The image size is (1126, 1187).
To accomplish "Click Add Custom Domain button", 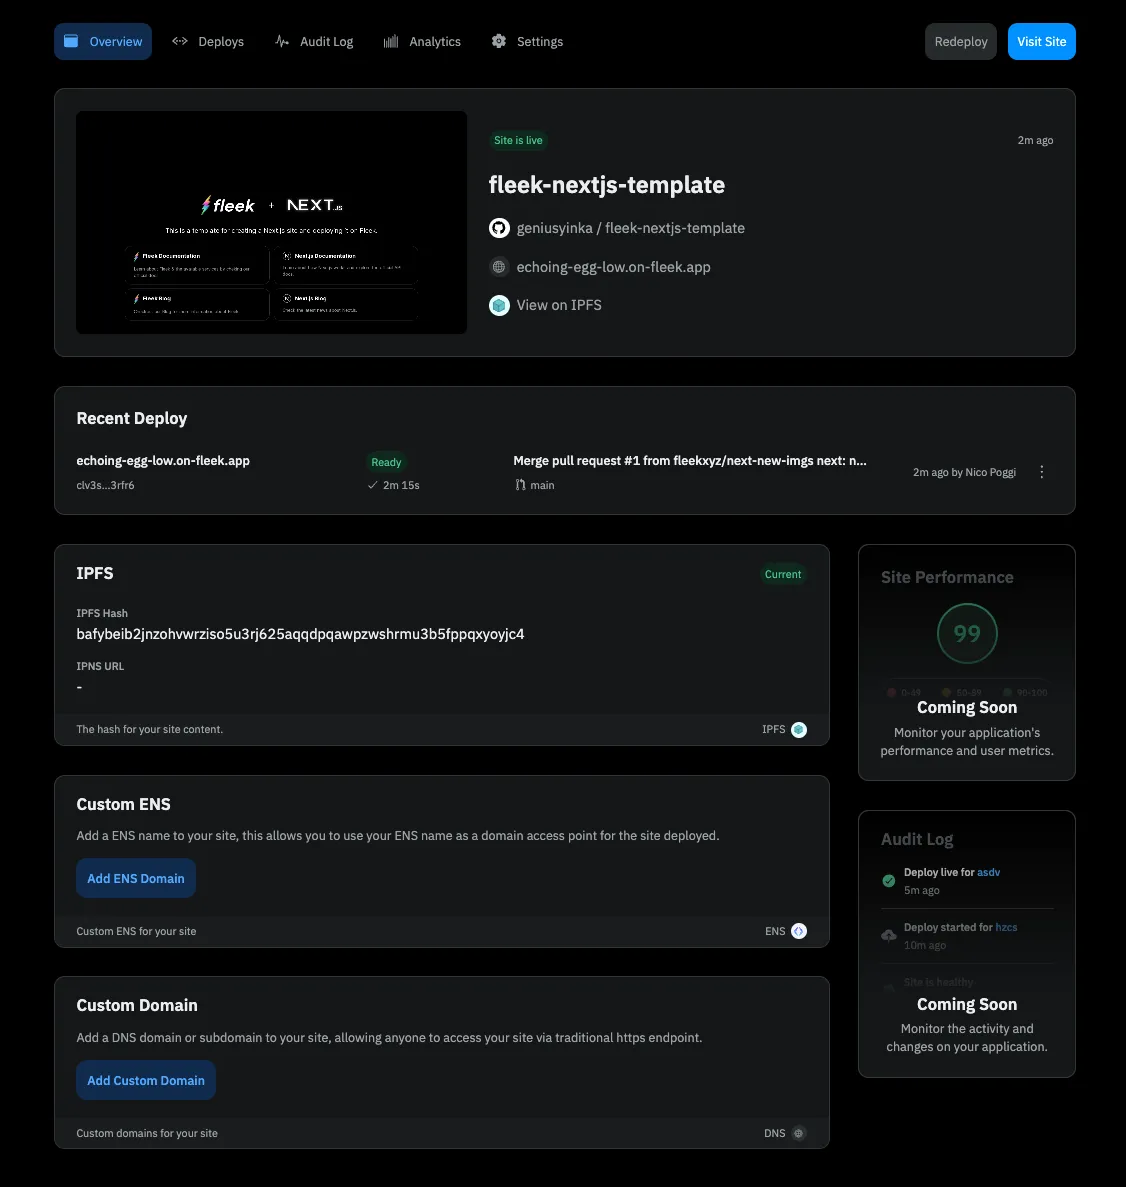I will coord(146,1080).
